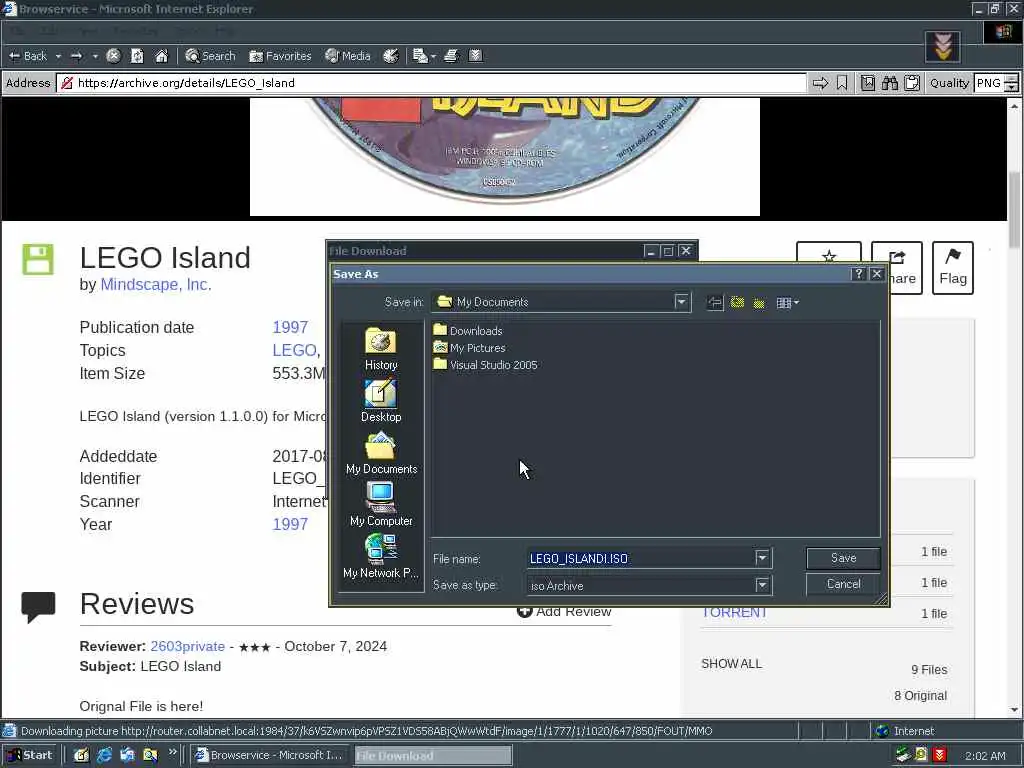Click the Create New Folder icon
Image resolution: width=1024 pixels, height=768 pixels.
click(759, 302)
